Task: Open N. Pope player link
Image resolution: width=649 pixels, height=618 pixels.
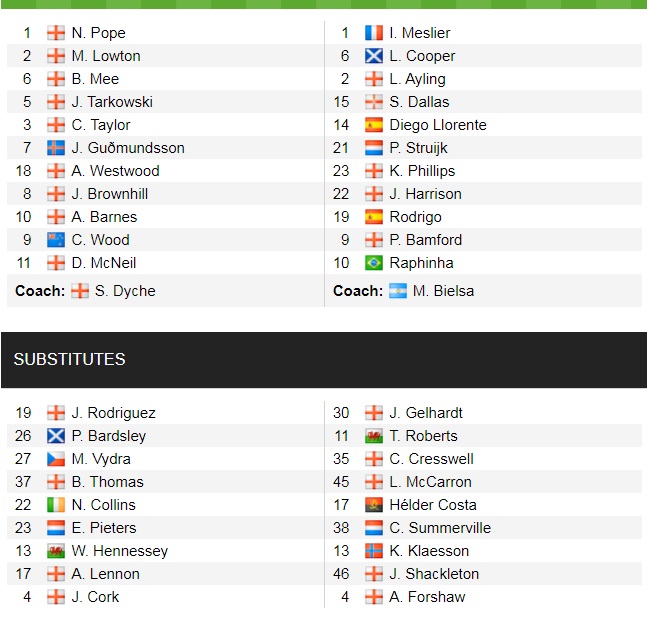Action: coord(99,33)
